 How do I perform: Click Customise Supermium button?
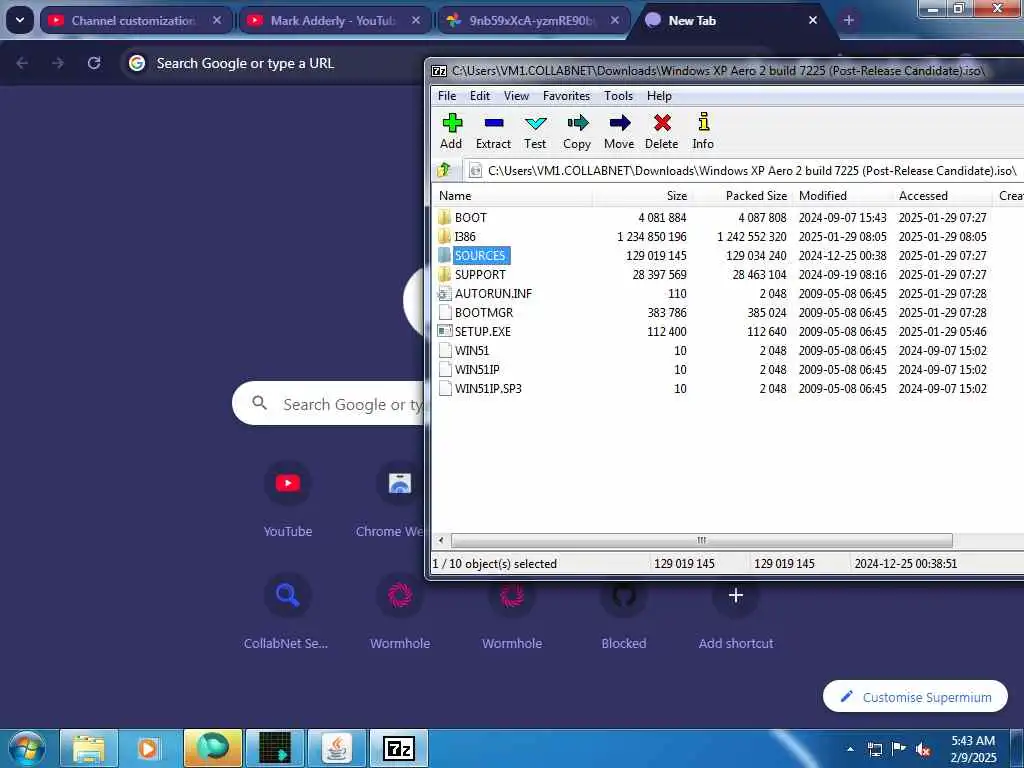[x=915, y=697]
